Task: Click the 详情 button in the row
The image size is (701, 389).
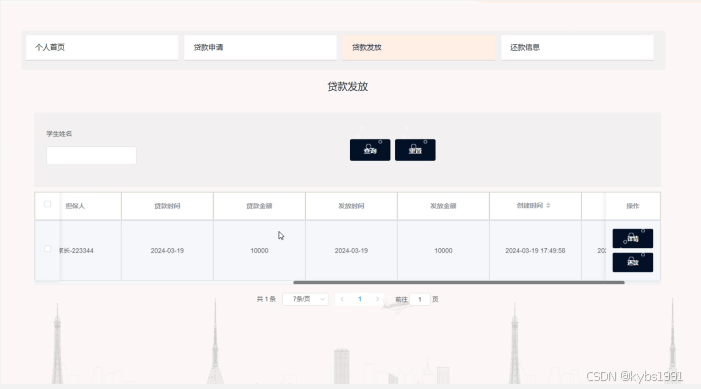Action: point(633,238)
